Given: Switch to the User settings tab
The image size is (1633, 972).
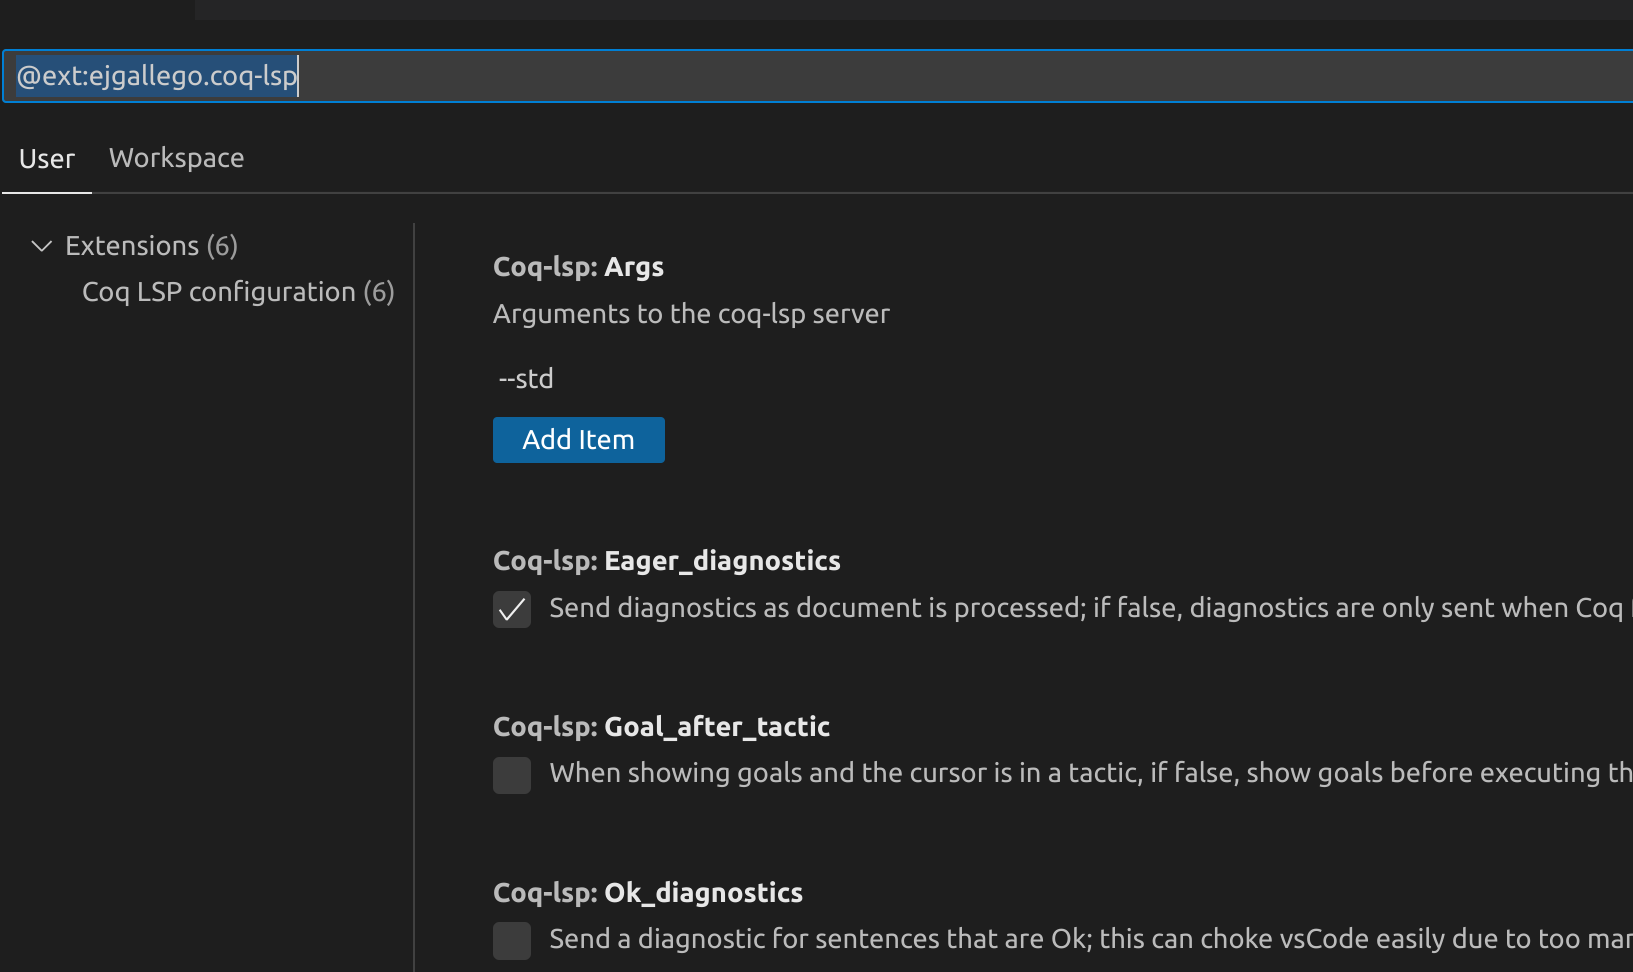Looking at the screenshot, I should pos(47,159).
